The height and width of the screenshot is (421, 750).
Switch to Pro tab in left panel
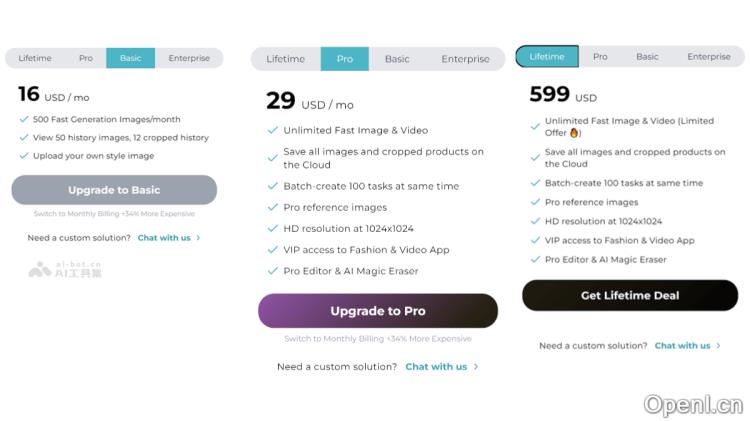[86, 58]
